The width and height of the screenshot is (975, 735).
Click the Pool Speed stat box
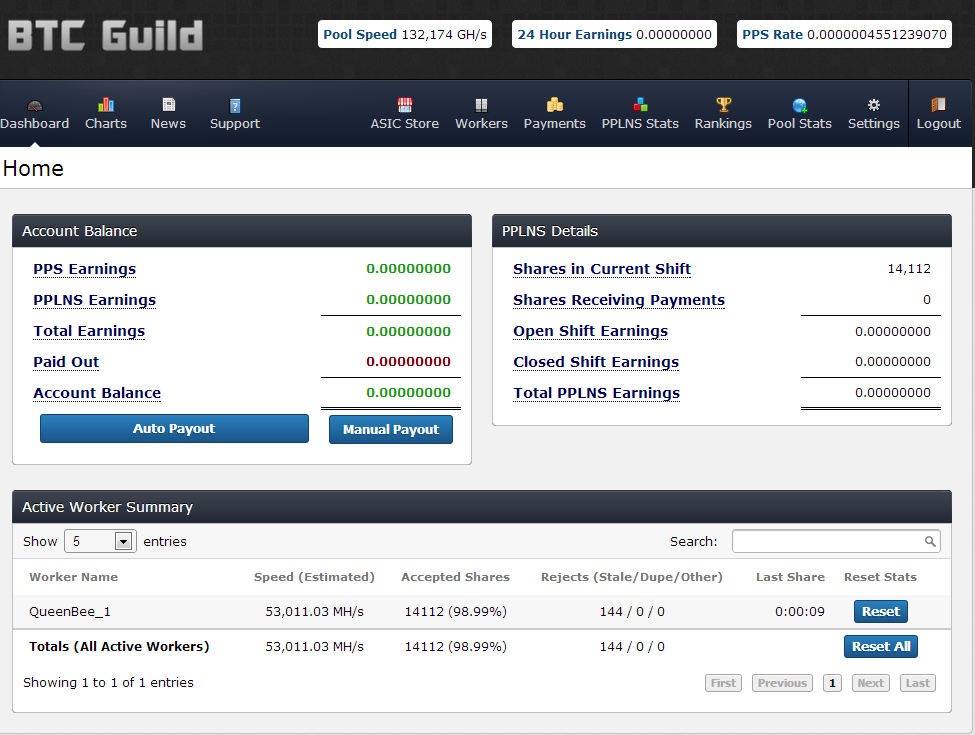pos(405,34)
